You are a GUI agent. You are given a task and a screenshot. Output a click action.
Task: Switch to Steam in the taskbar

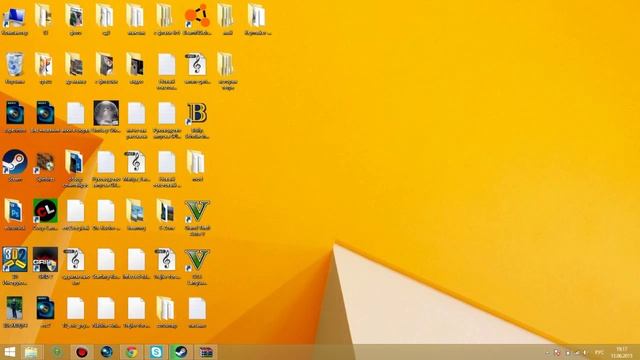coord(181,352)
